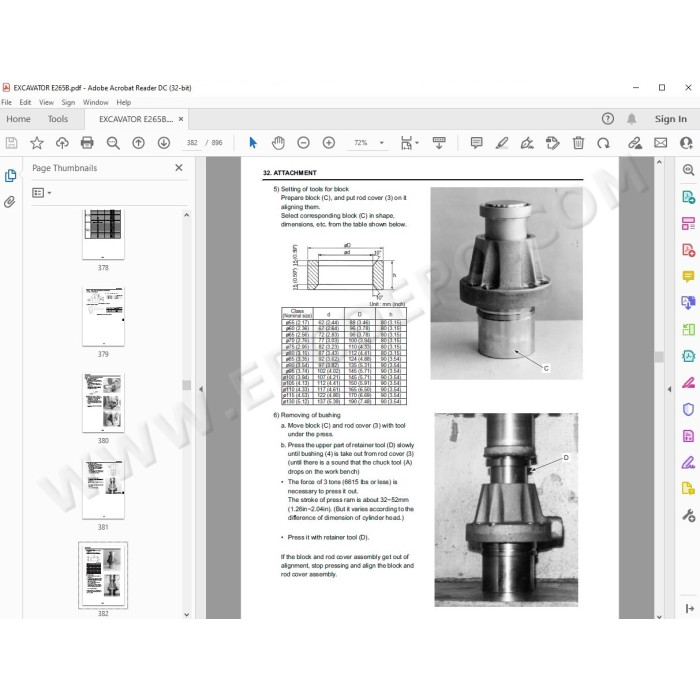Image resolution: width=700 pixels, height=700 pixels.
Task: Open the File menu
Action: point(7,102)
